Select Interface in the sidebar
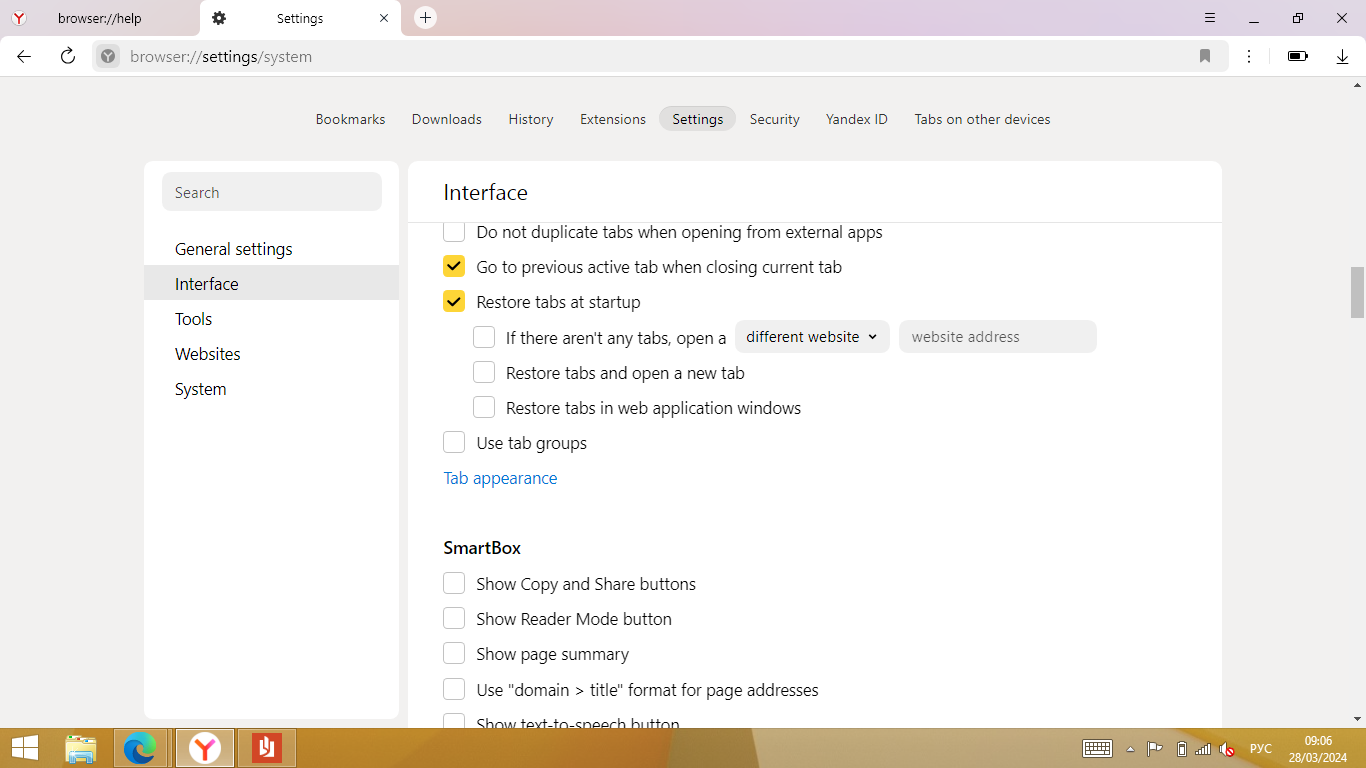The image size is (1366, 768). [271, 284]
